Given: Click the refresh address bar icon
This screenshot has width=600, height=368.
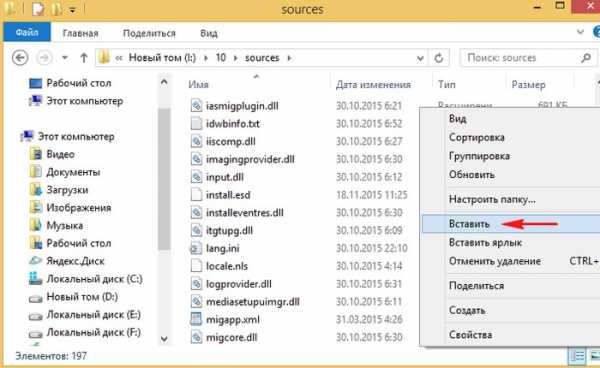Looking at the screenshot, I should click(439, 58).
